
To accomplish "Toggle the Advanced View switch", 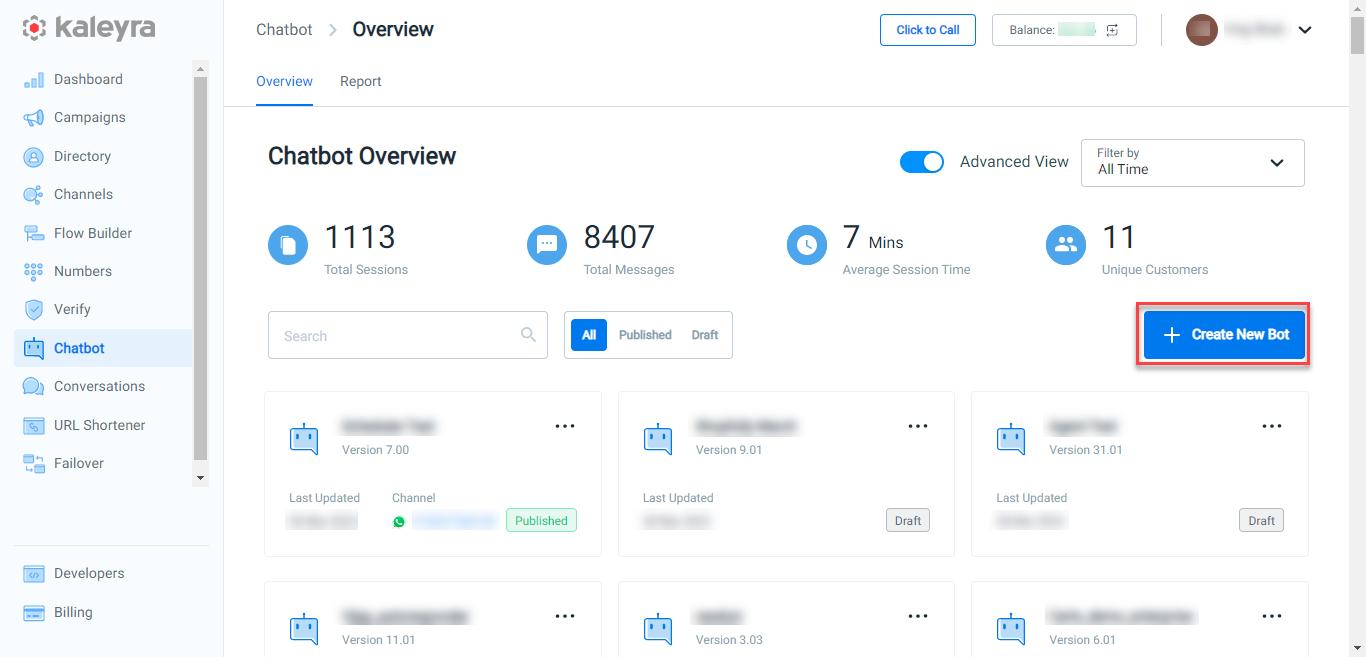I will click(922, 162).
